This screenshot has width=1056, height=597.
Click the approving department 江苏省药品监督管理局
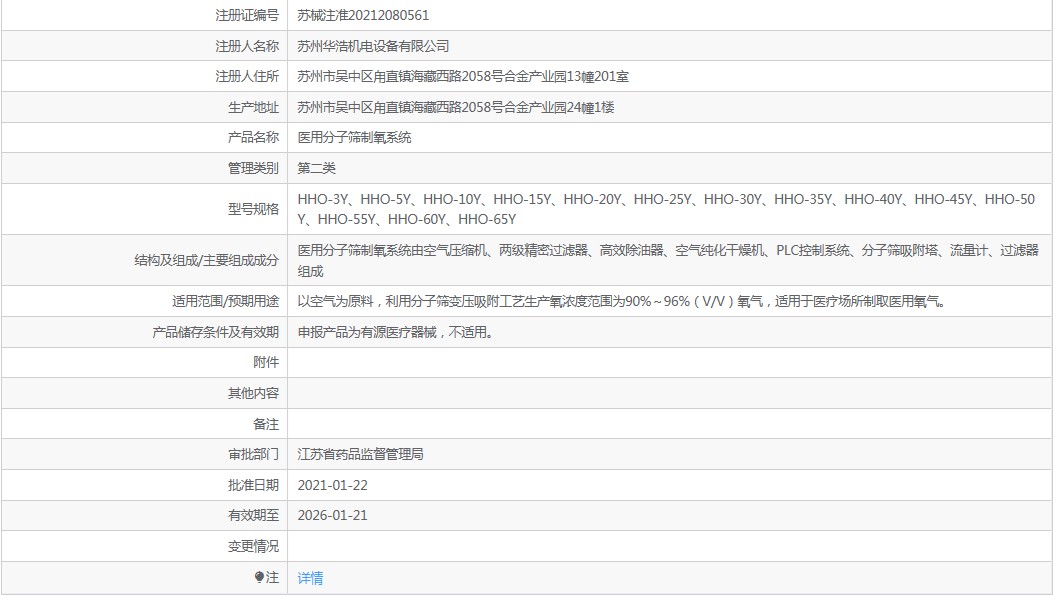[360, 454]
